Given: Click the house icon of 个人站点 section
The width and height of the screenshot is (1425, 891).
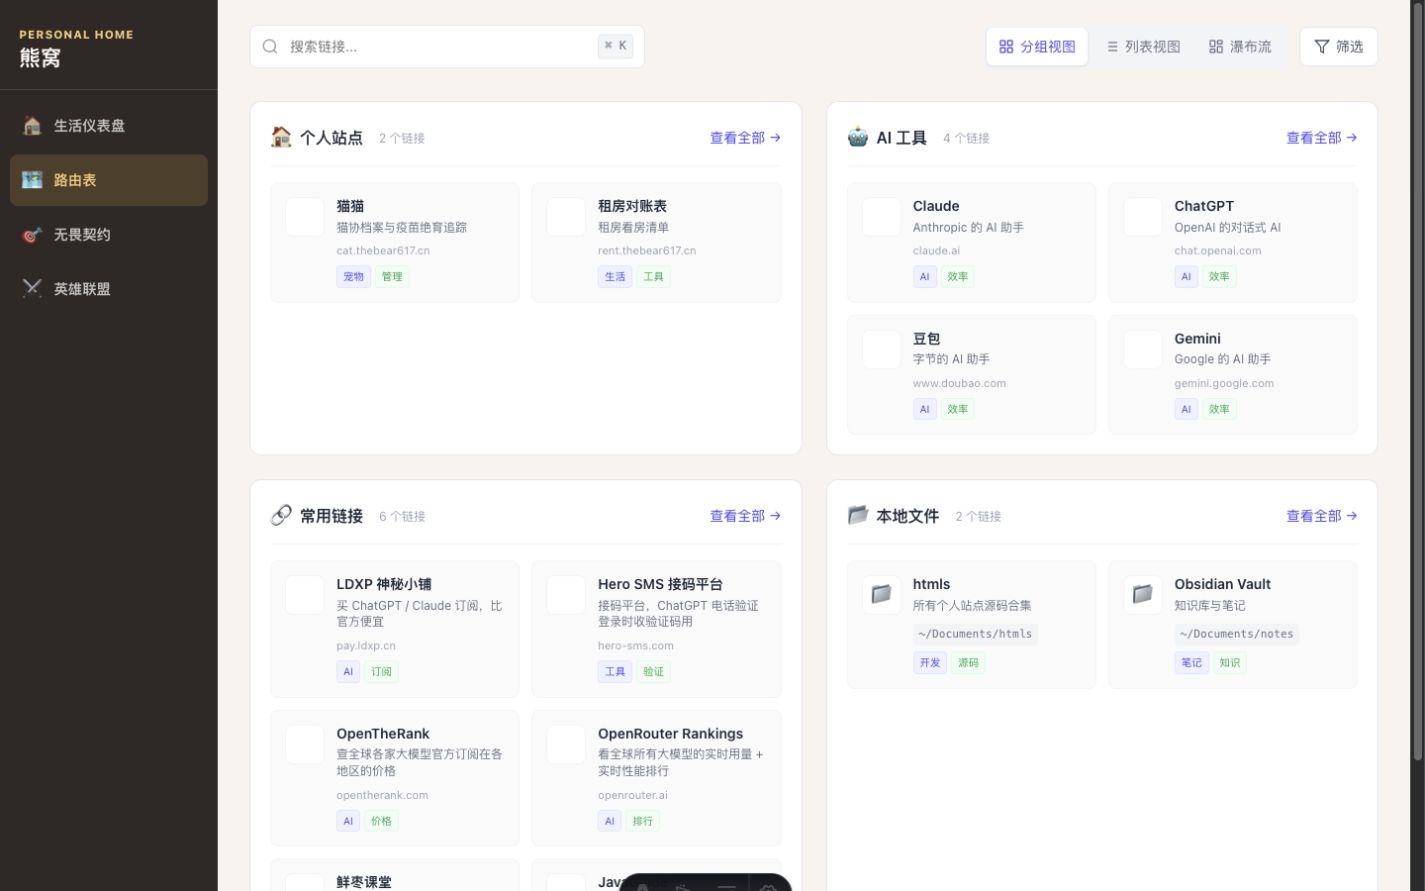Looking at the screenshot, I should (281, 137).
